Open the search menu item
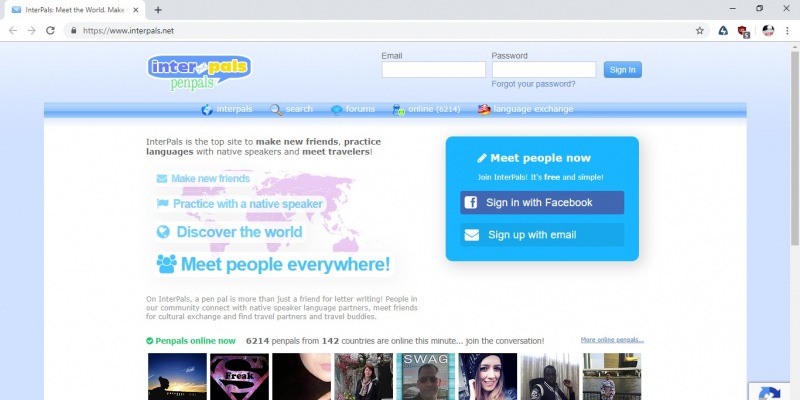Viewport: 800px width, 400px height. click(x=299, y=109)
